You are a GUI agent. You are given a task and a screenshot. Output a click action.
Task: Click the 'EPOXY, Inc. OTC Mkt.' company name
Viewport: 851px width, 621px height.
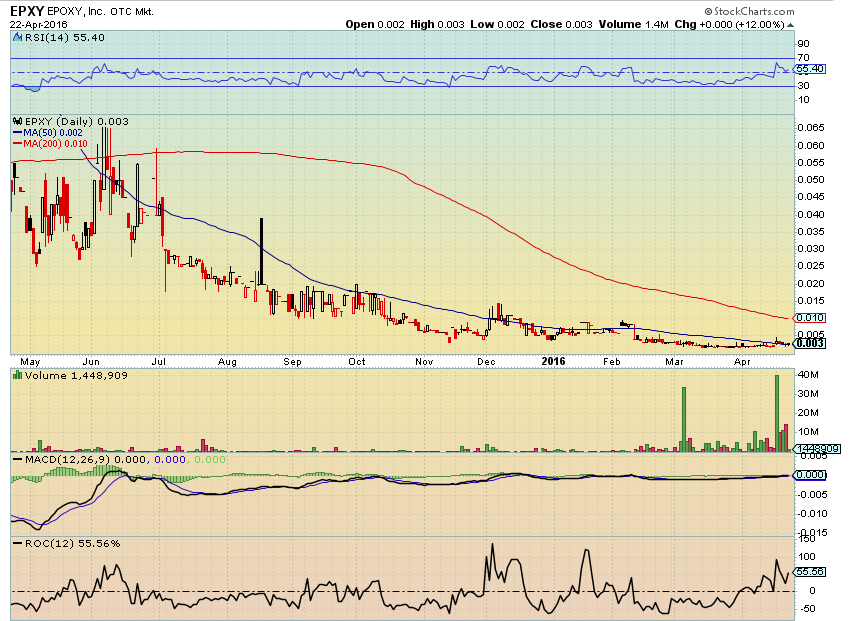[100, 11]
